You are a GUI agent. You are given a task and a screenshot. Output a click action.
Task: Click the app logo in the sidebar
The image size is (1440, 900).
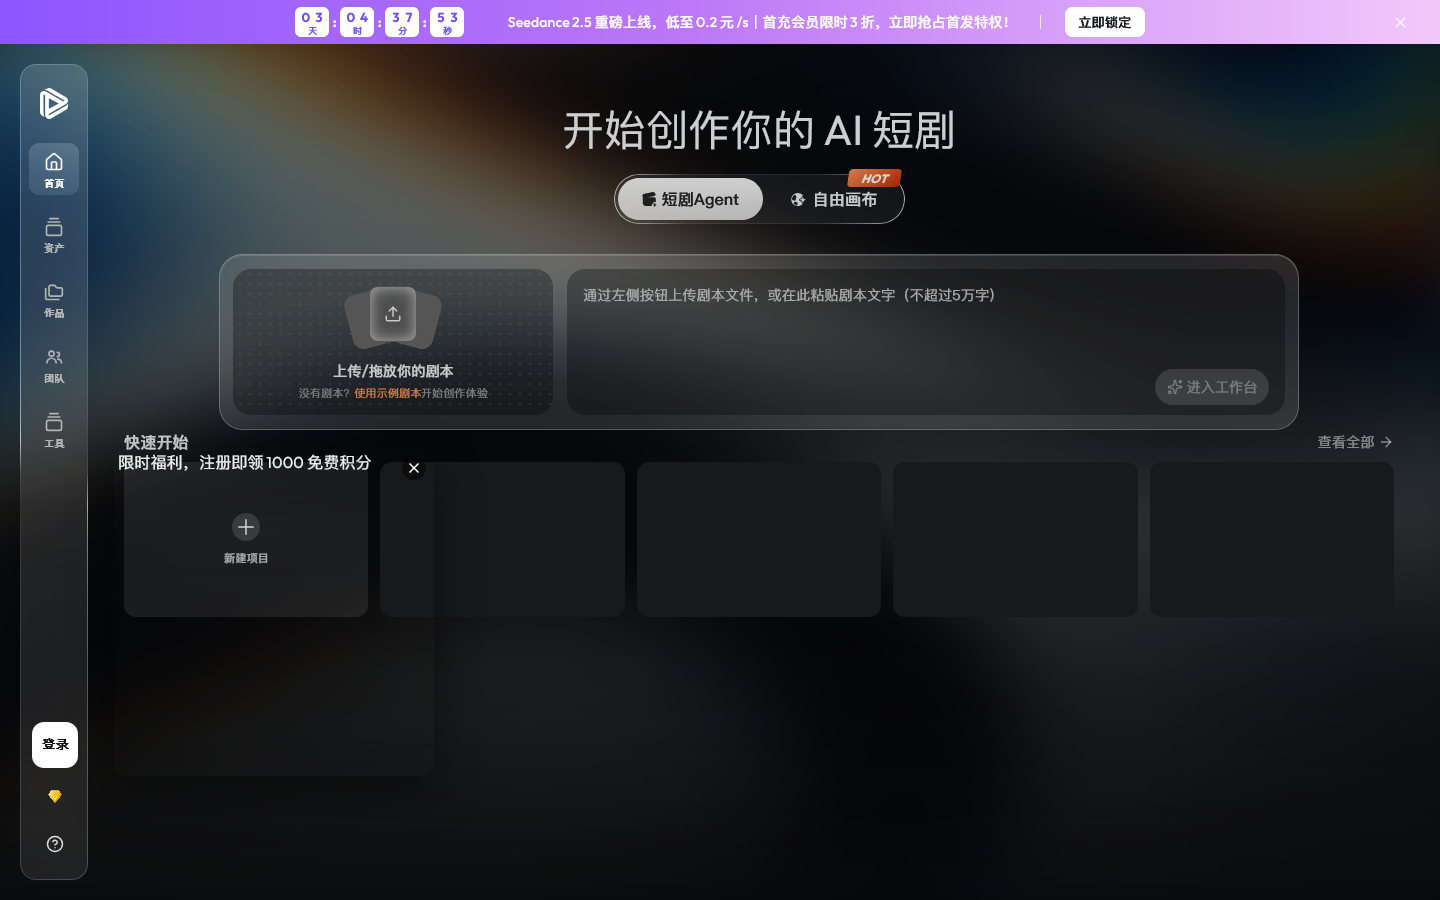(54, 103)
